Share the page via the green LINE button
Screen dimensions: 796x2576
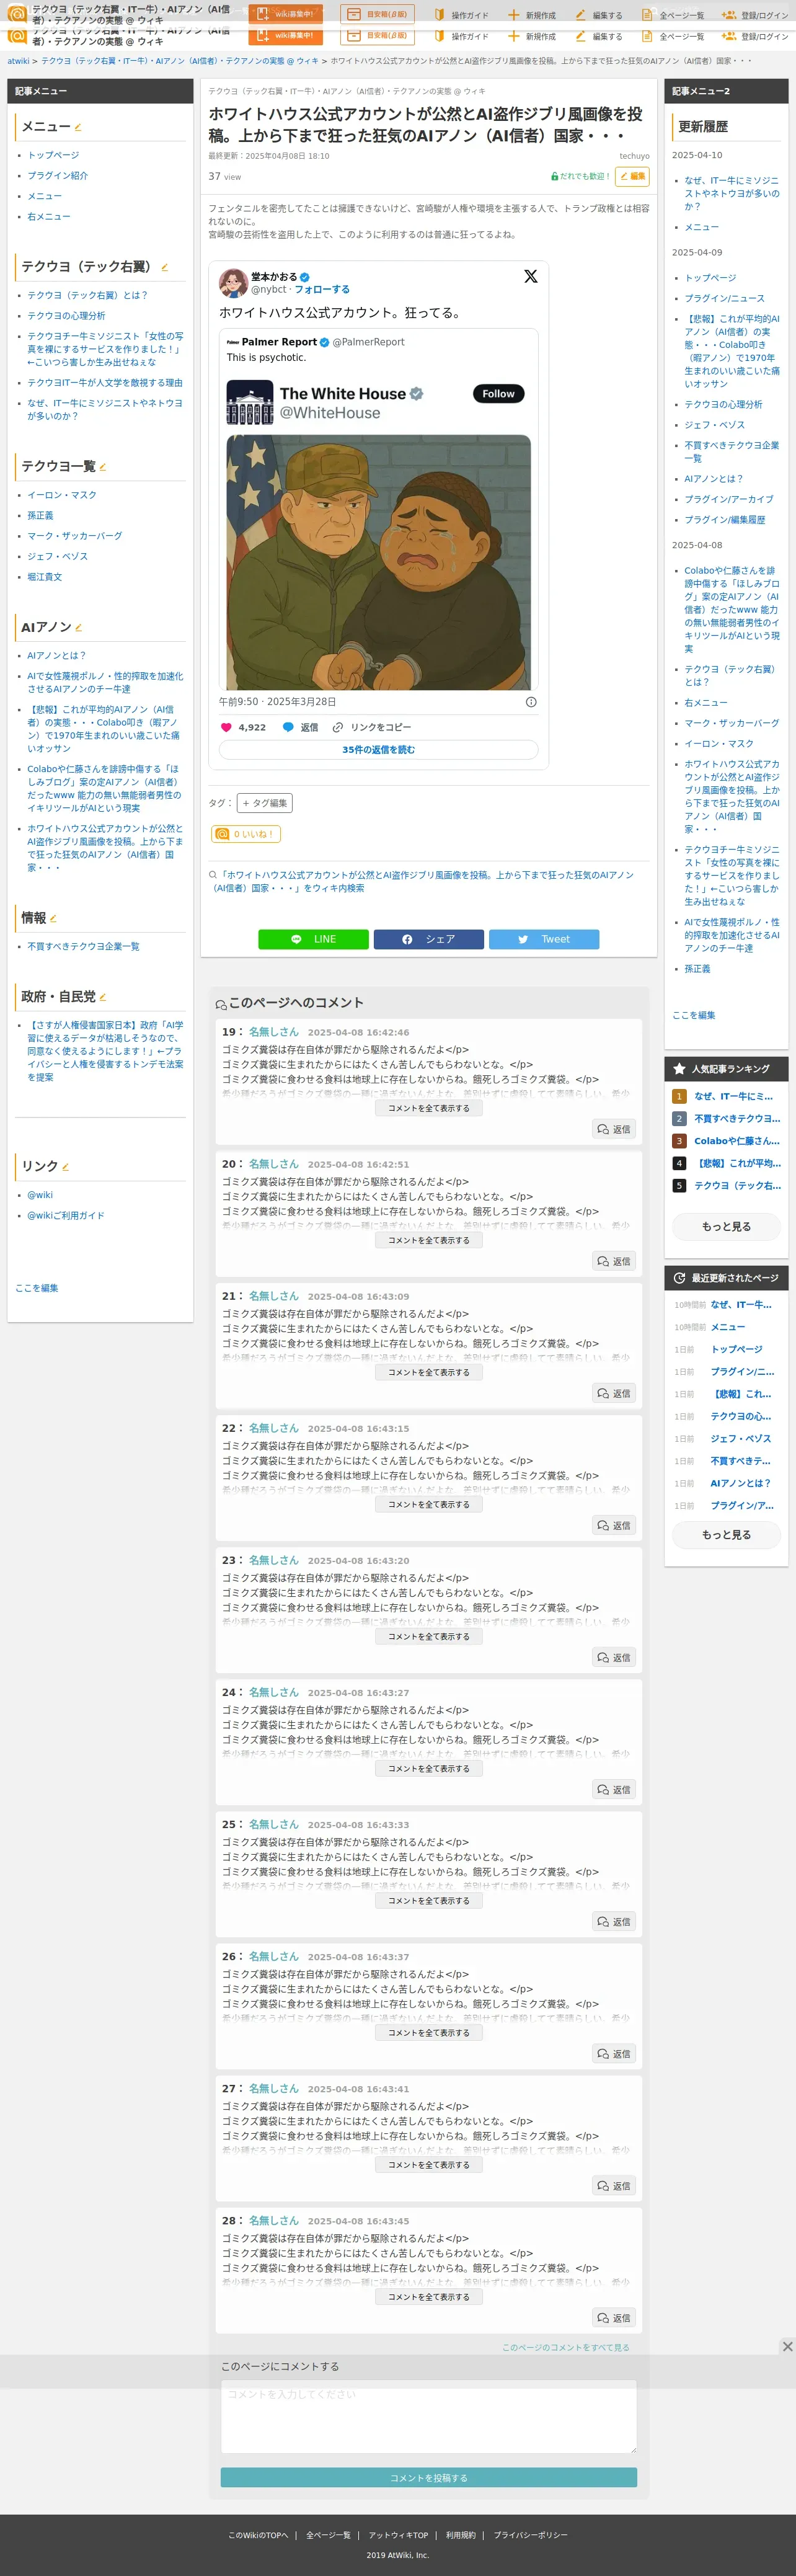[x=313, y=939]
